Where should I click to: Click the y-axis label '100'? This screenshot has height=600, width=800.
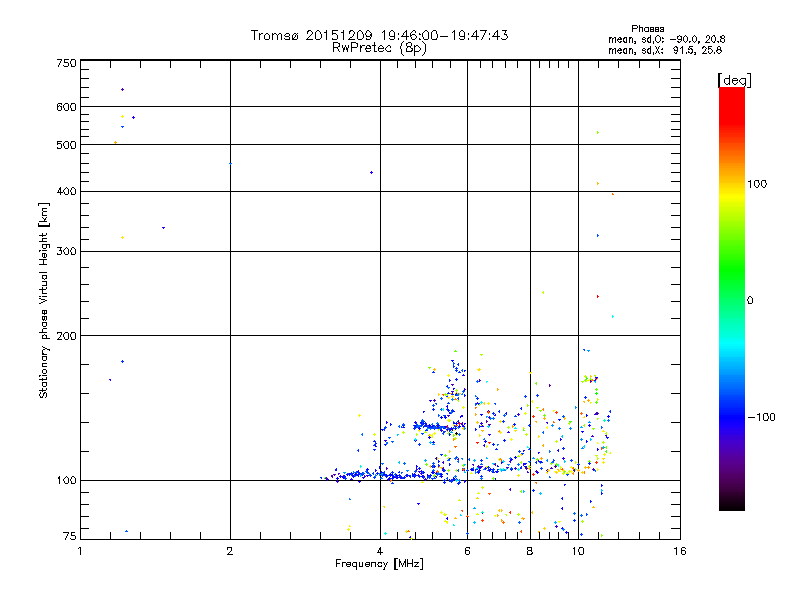coord(66,481)
